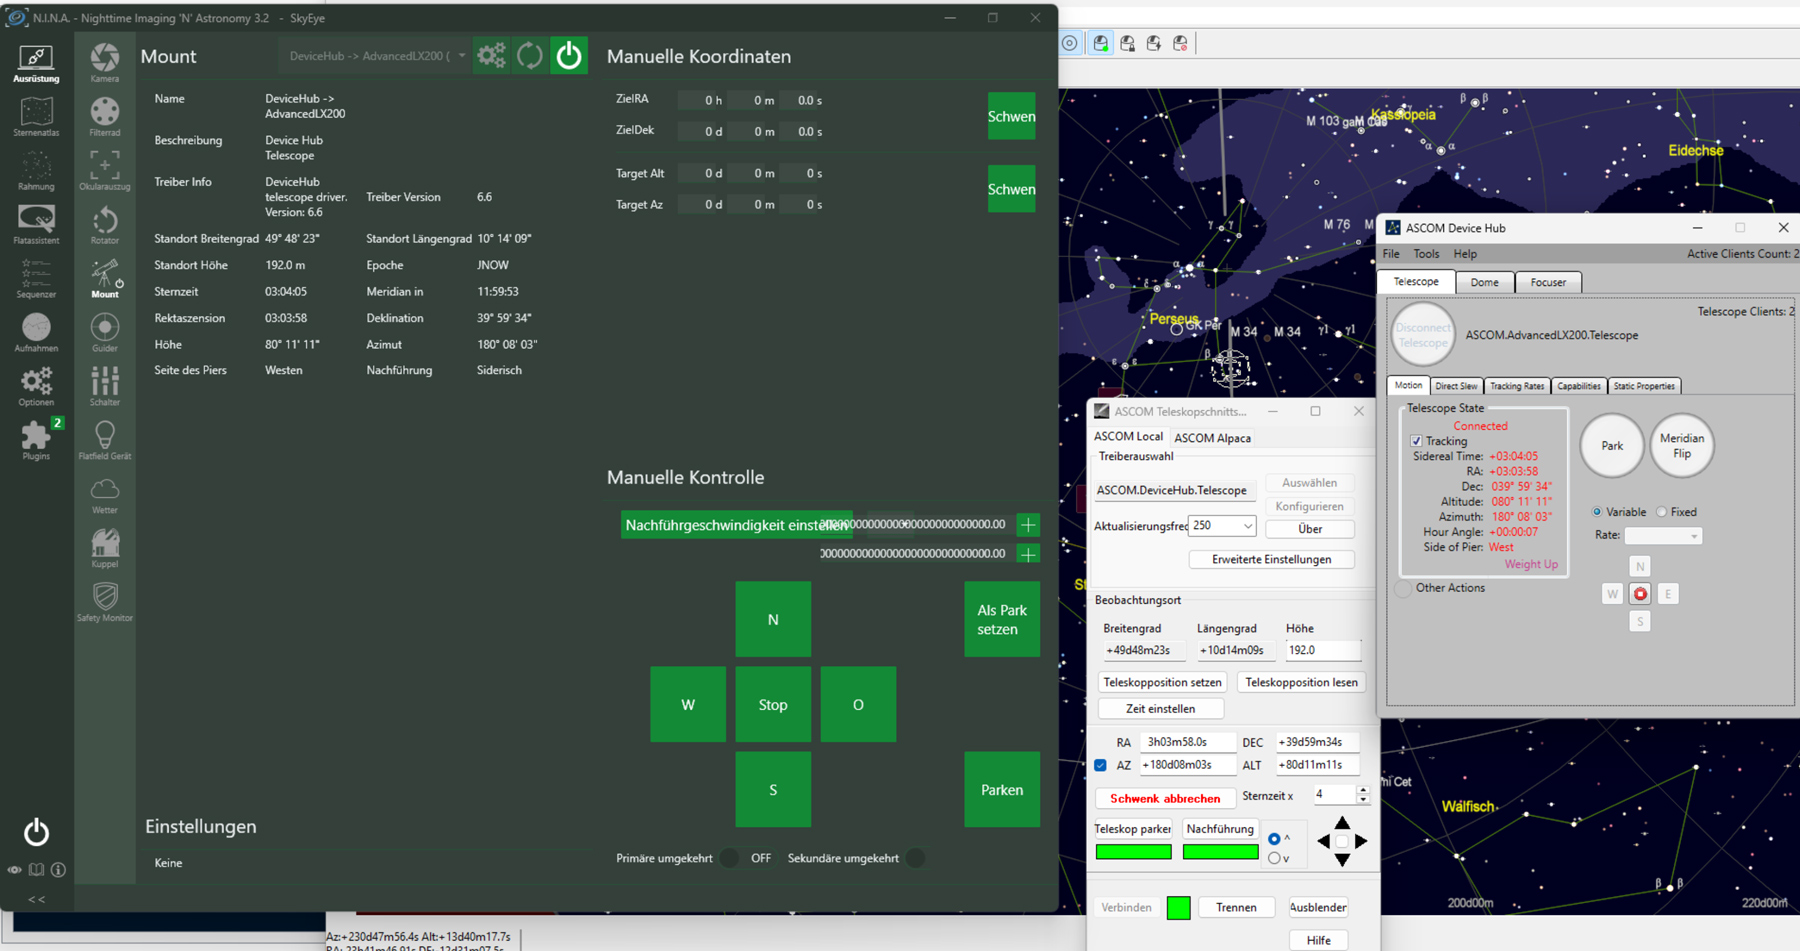
Task: Open the Help menu in ASCOM Device Hub
Action: coord(1465,254)
